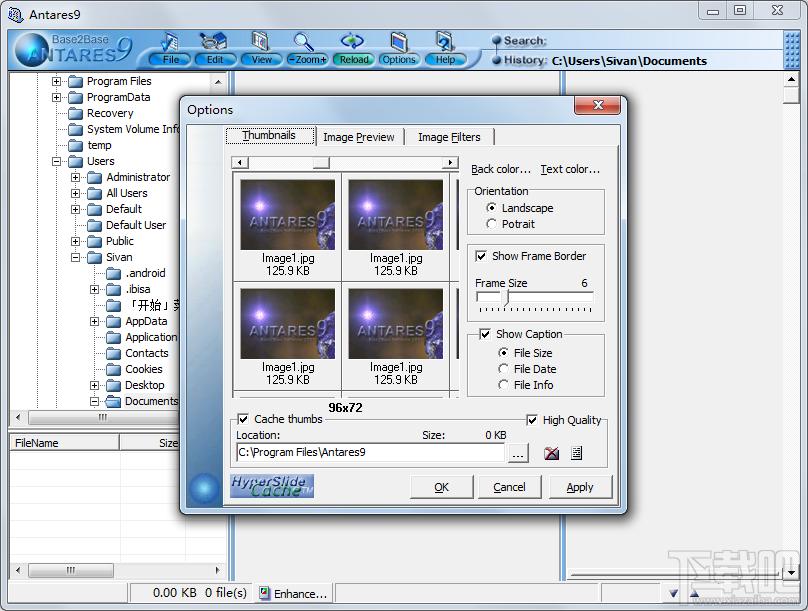Click the blue orb in Options sidebar
Screen dimensions: 808x611
[x=204, y=487]
